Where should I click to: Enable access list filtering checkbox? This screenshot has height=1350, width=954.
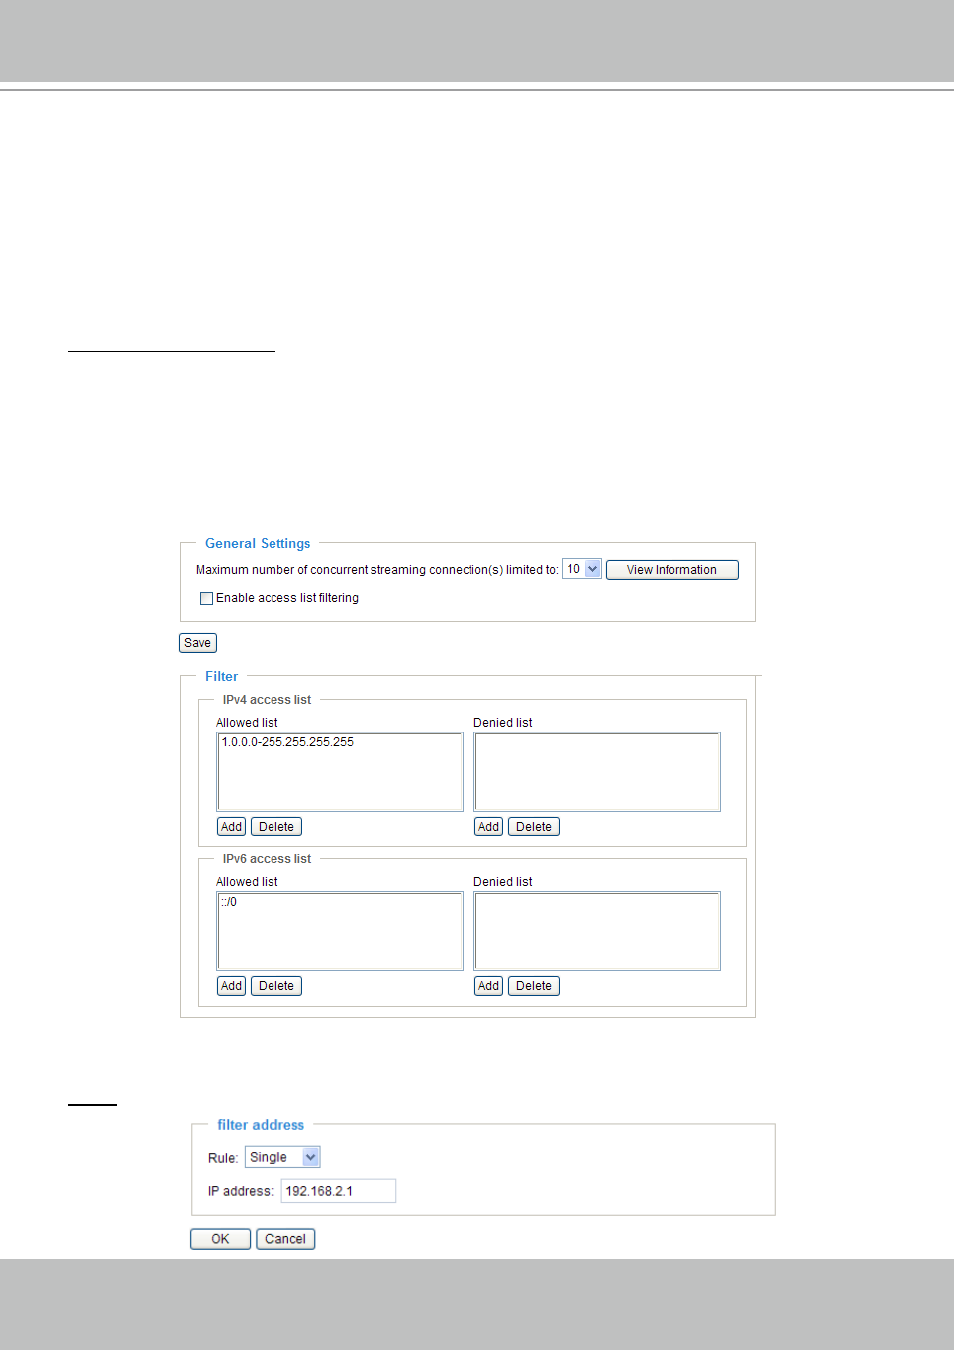pyautogui.click(x=206, y=598)
